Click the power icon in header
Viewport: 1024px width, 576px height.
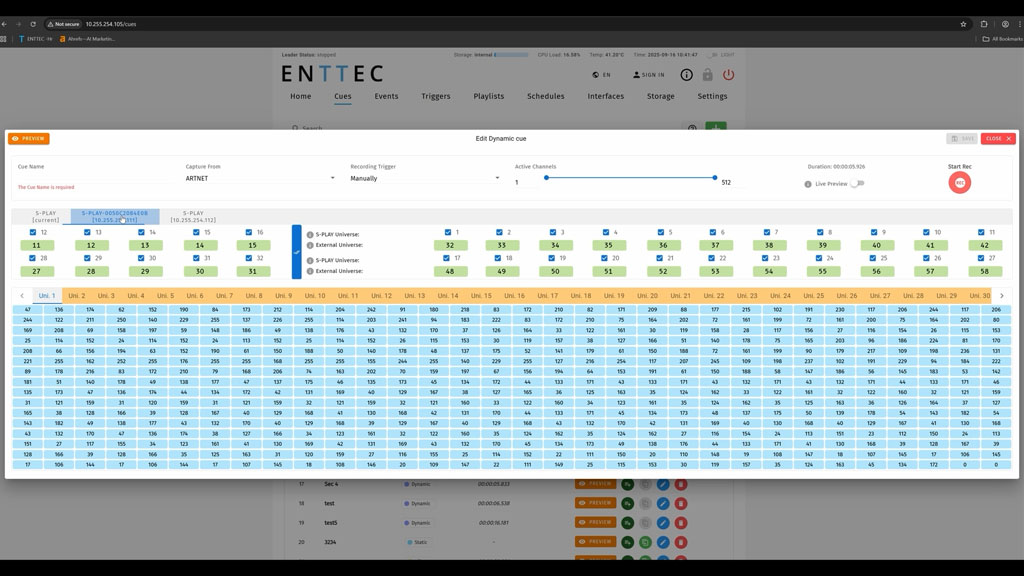click(x=728, y=75)
